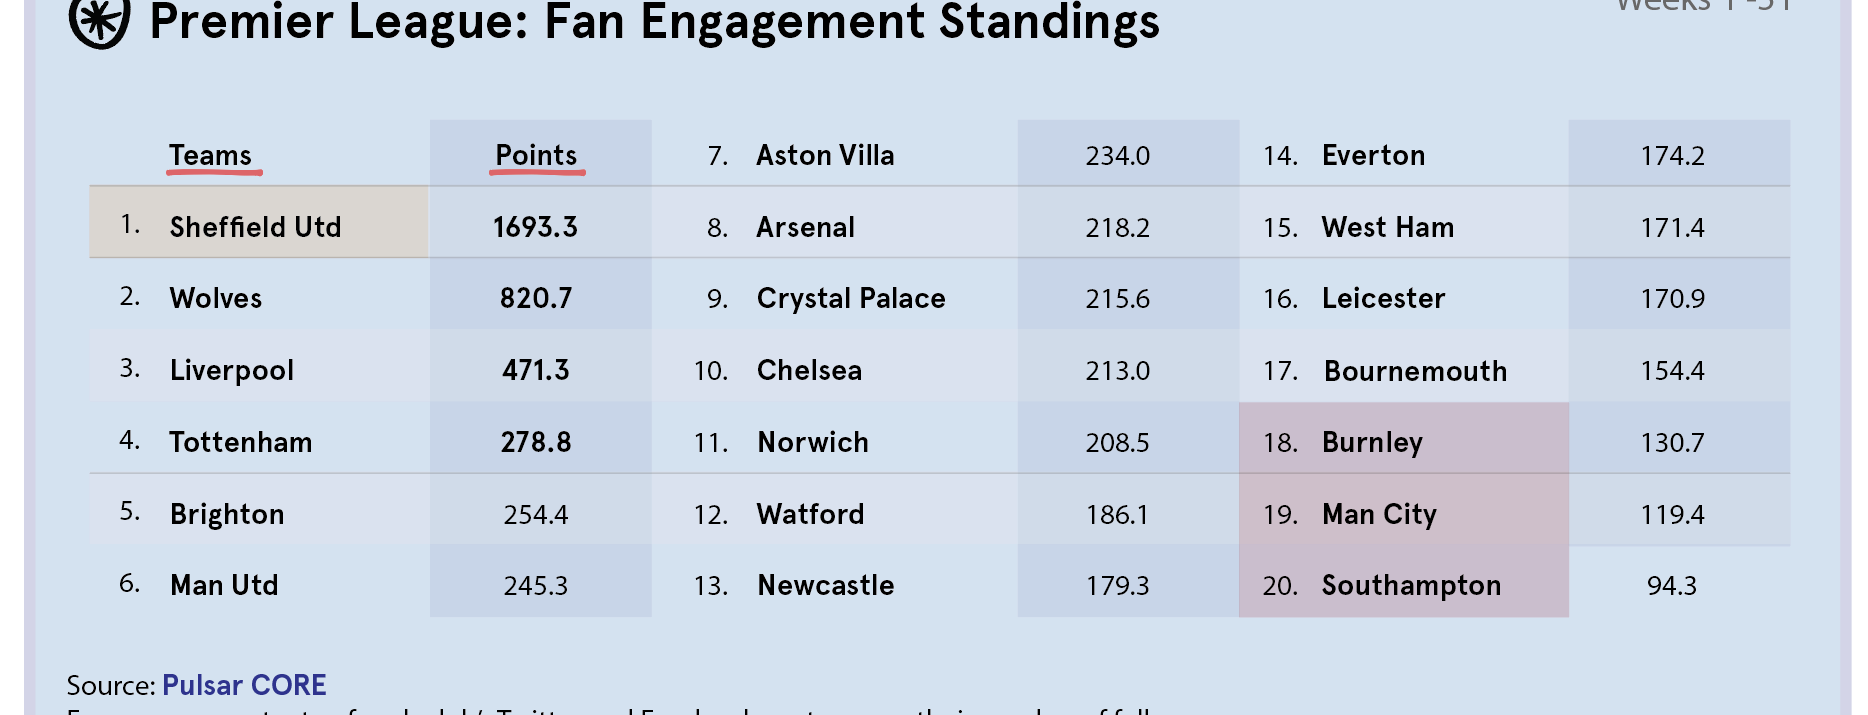1868x715 pixels.
Task: Click the Tottenham team entry
Action: coord(241,442)
